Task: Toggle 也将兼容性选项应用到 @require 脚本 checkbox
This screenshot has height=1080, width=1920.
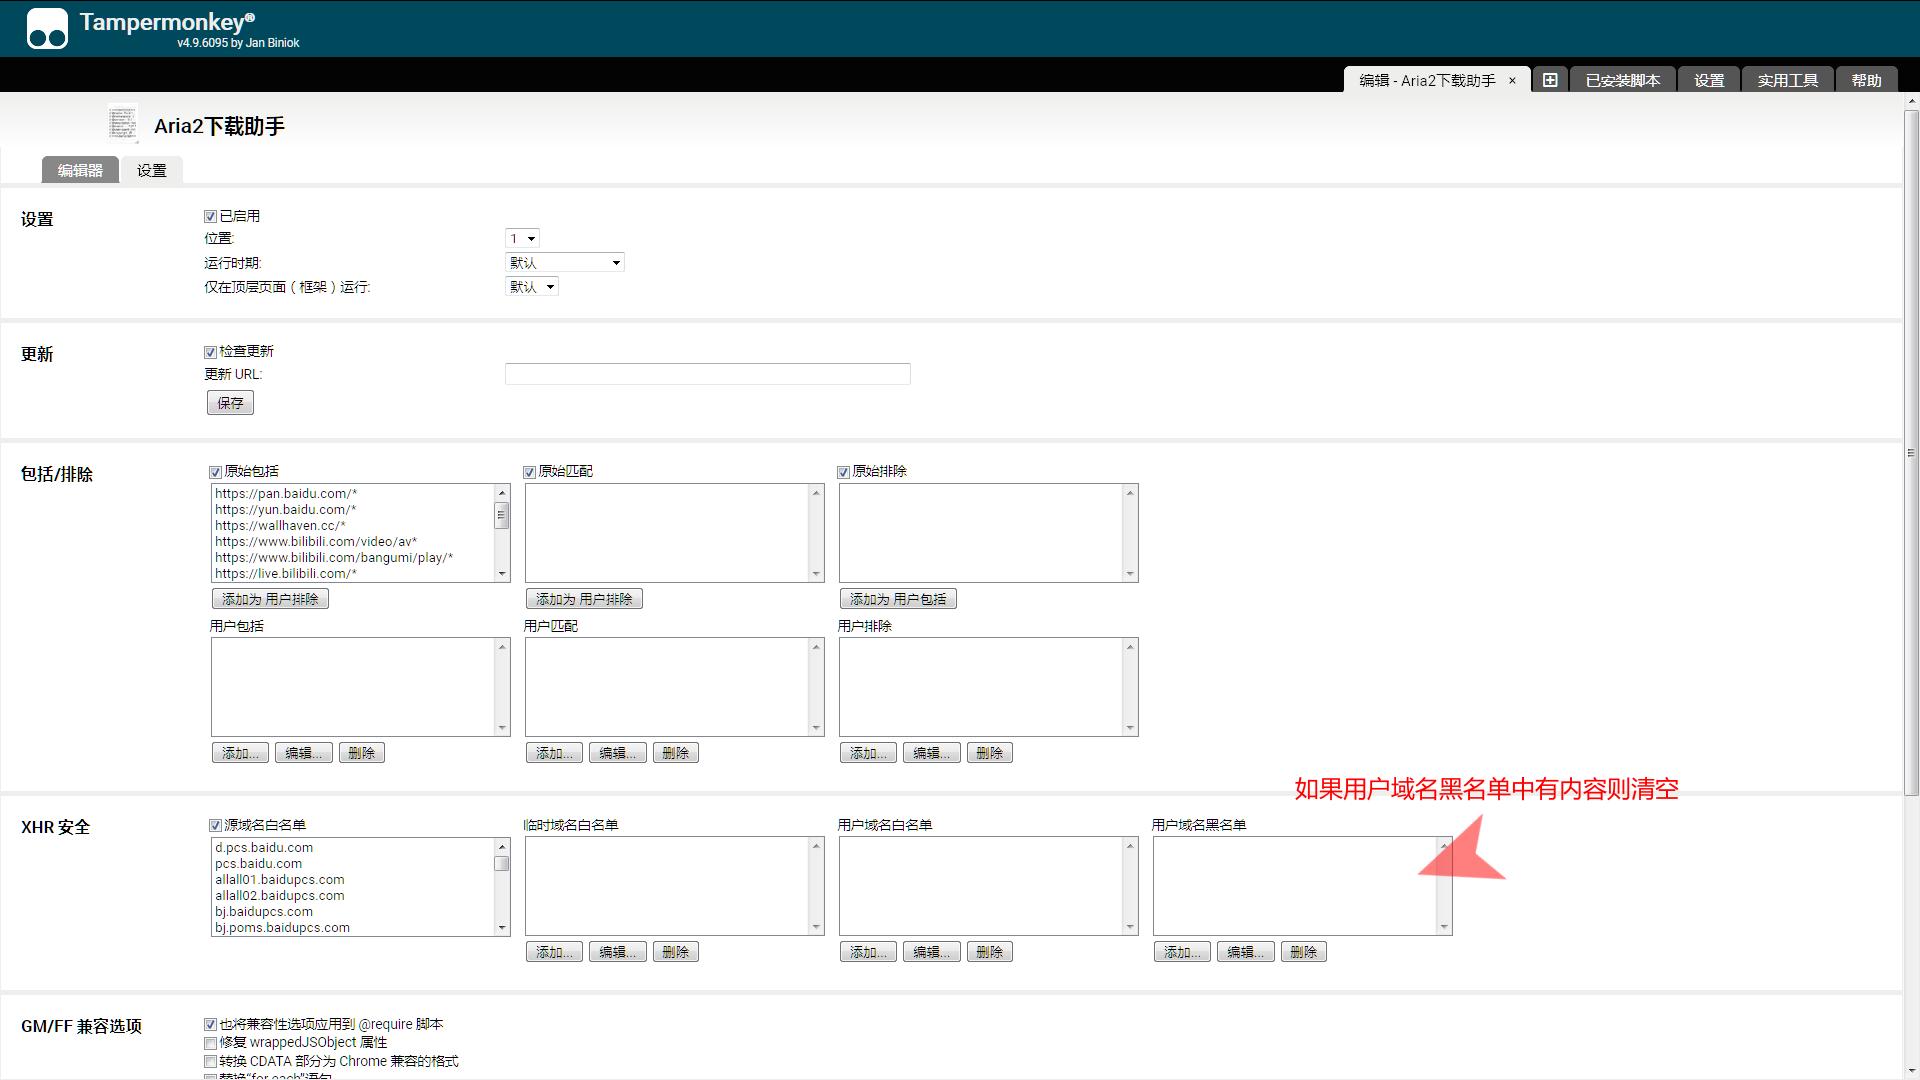Action: click(x=210, y=1024)
